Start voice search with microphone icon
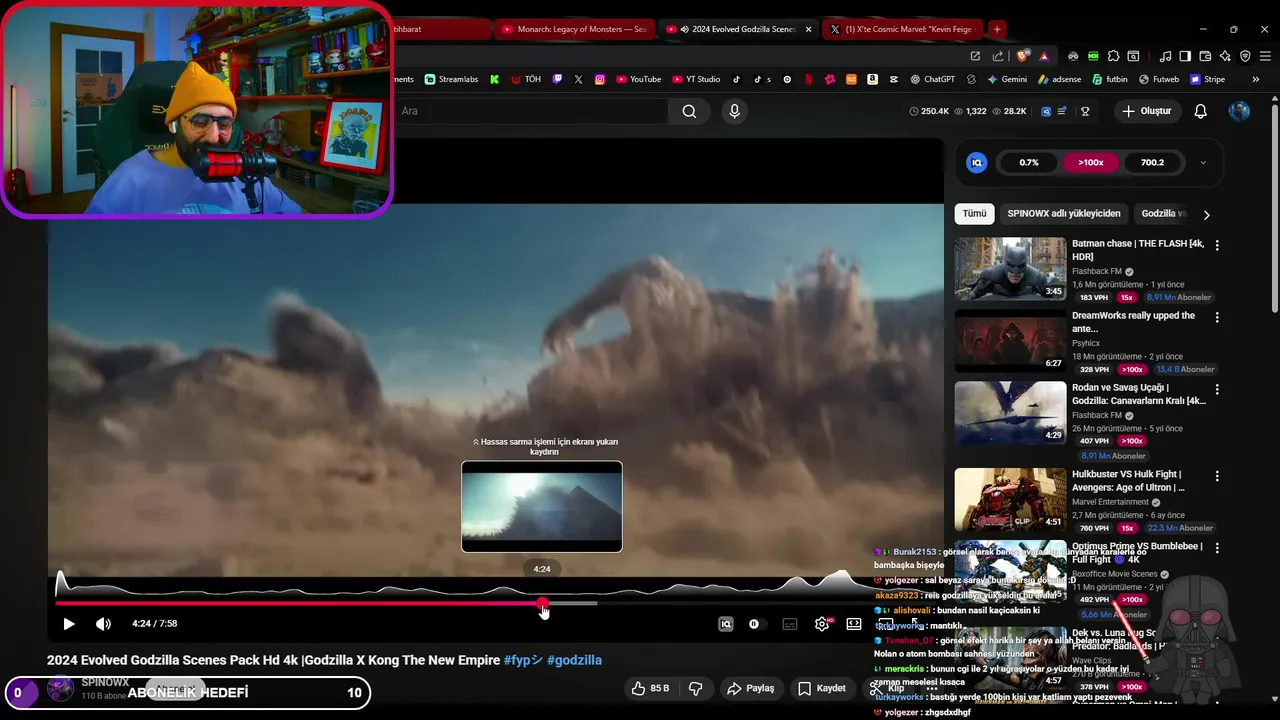 [x=734, y=111]
